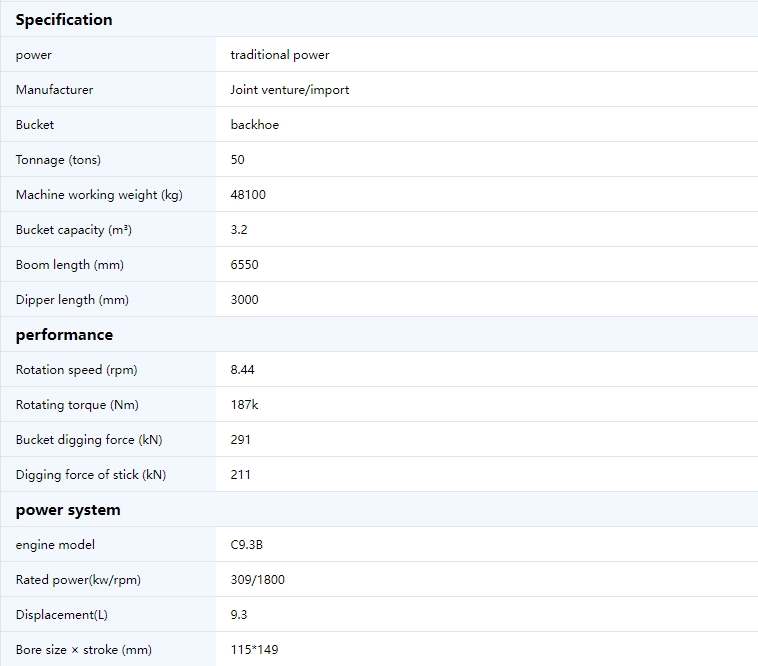Click the power system section heading

pos(68,510)
